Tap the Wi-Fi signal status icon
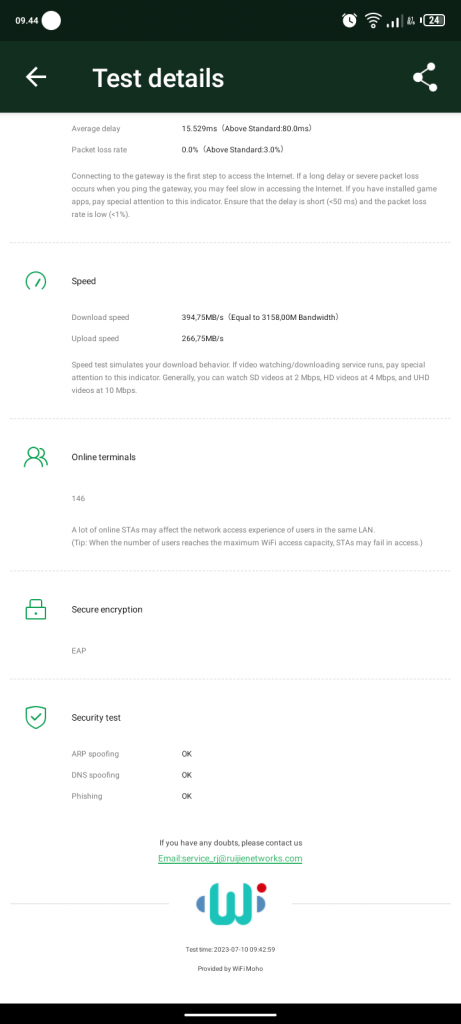461x1024 pixels. coord(373,20)
